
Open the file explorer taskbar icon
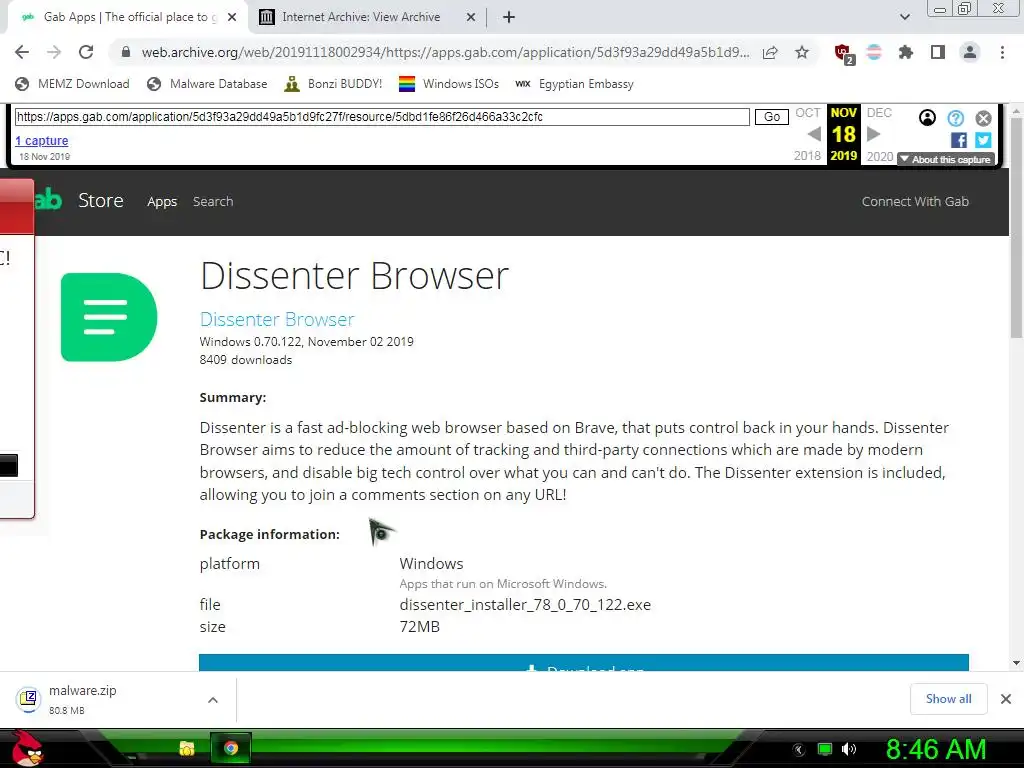pyautogui.click(x=187, y=748)
